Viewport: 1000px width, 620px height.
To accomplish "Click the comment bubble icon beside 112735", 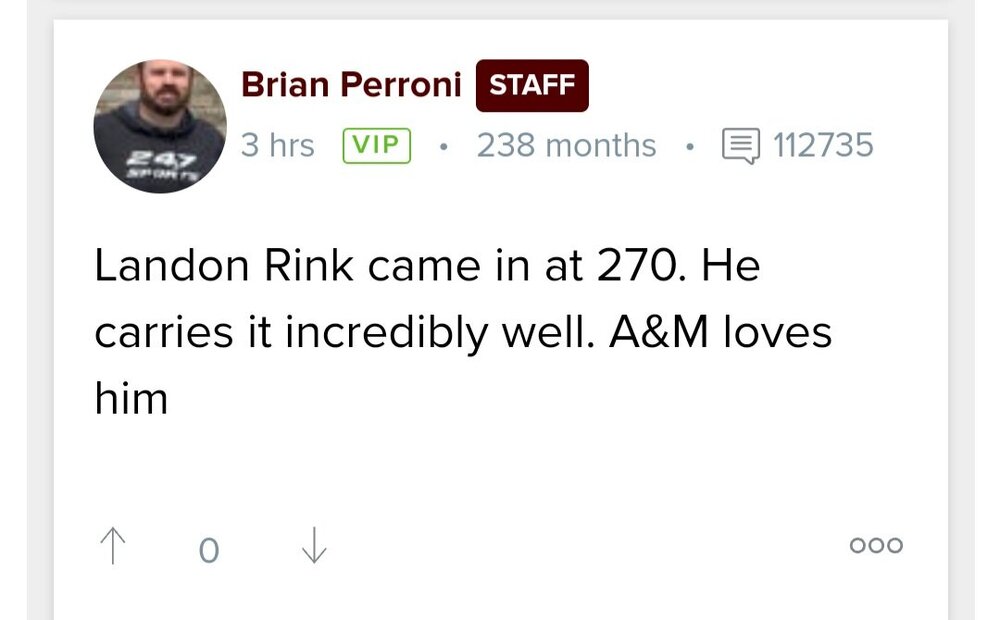I will coord(741,147).
